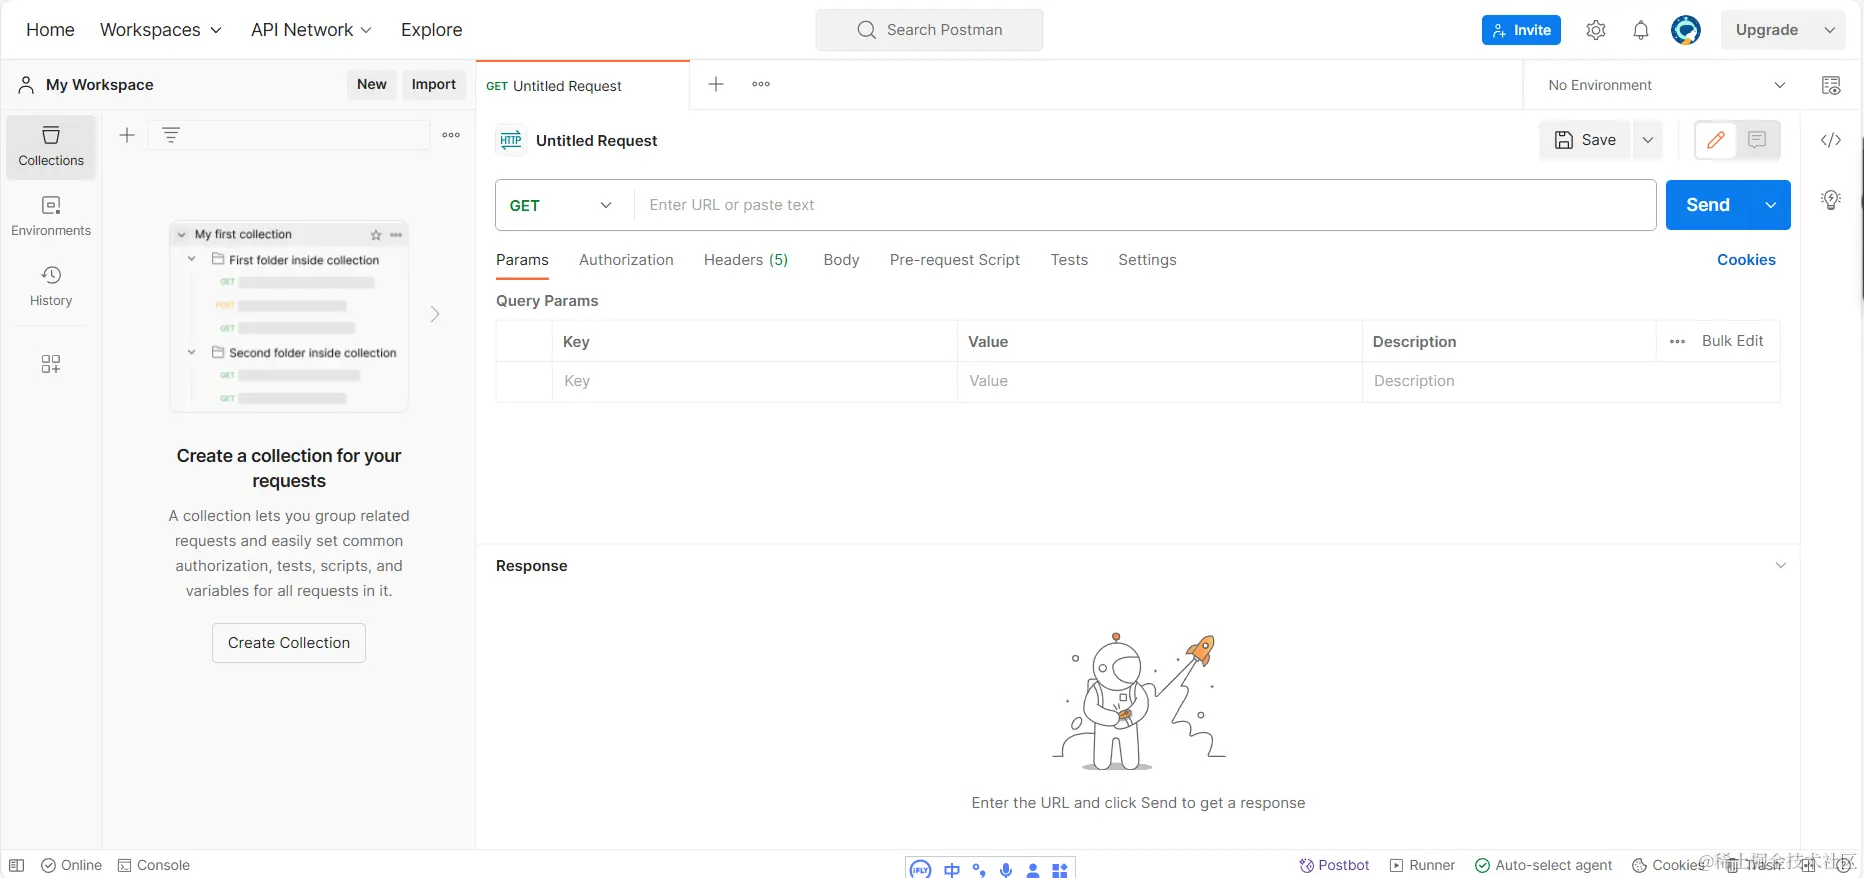
Task: Open the Tests tab
Action: pyautogui.click(x=1069, y=260)
